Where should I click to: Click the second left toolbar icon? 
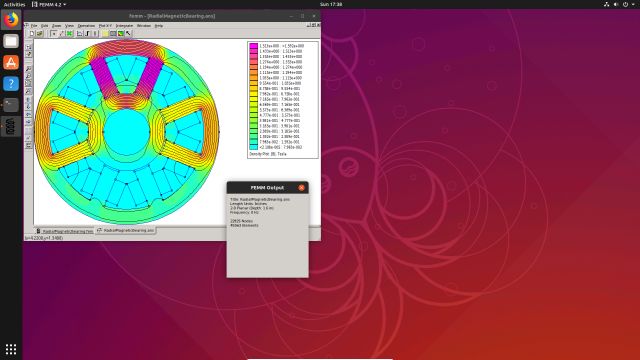click(x=29, y=54)
